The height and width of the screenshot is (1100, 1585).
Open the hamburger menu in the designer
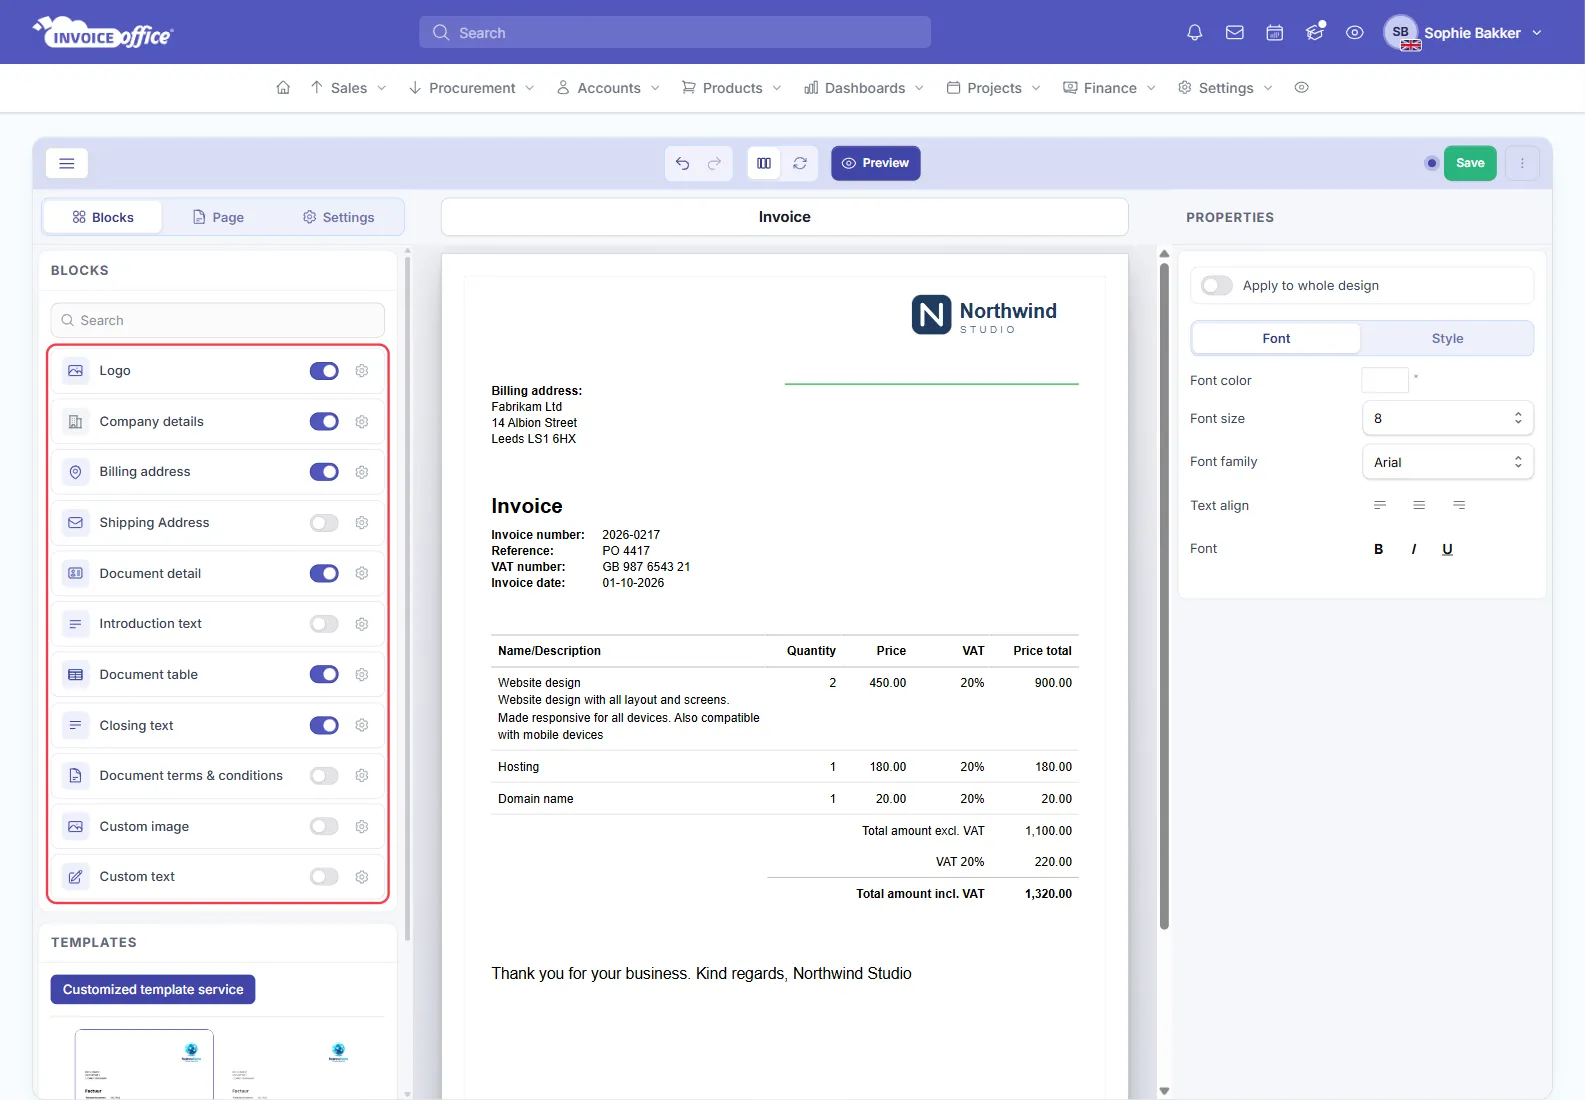coord(67,163)
